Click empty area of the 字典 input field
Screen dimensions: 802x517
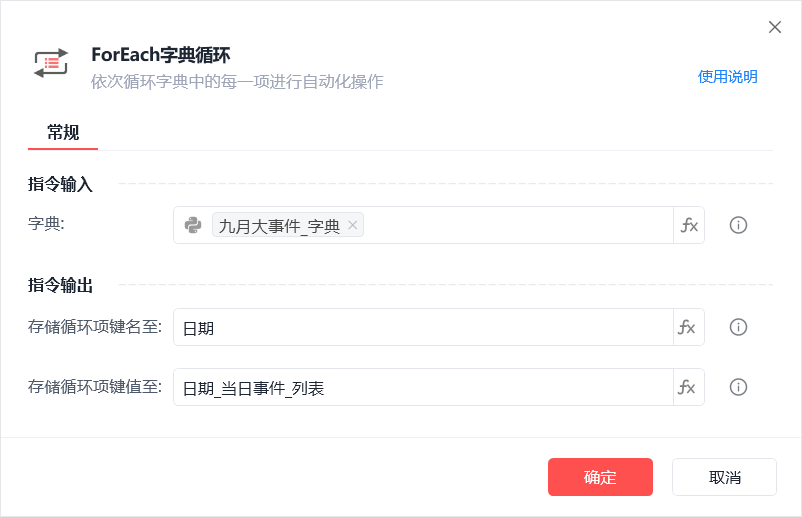517,225
